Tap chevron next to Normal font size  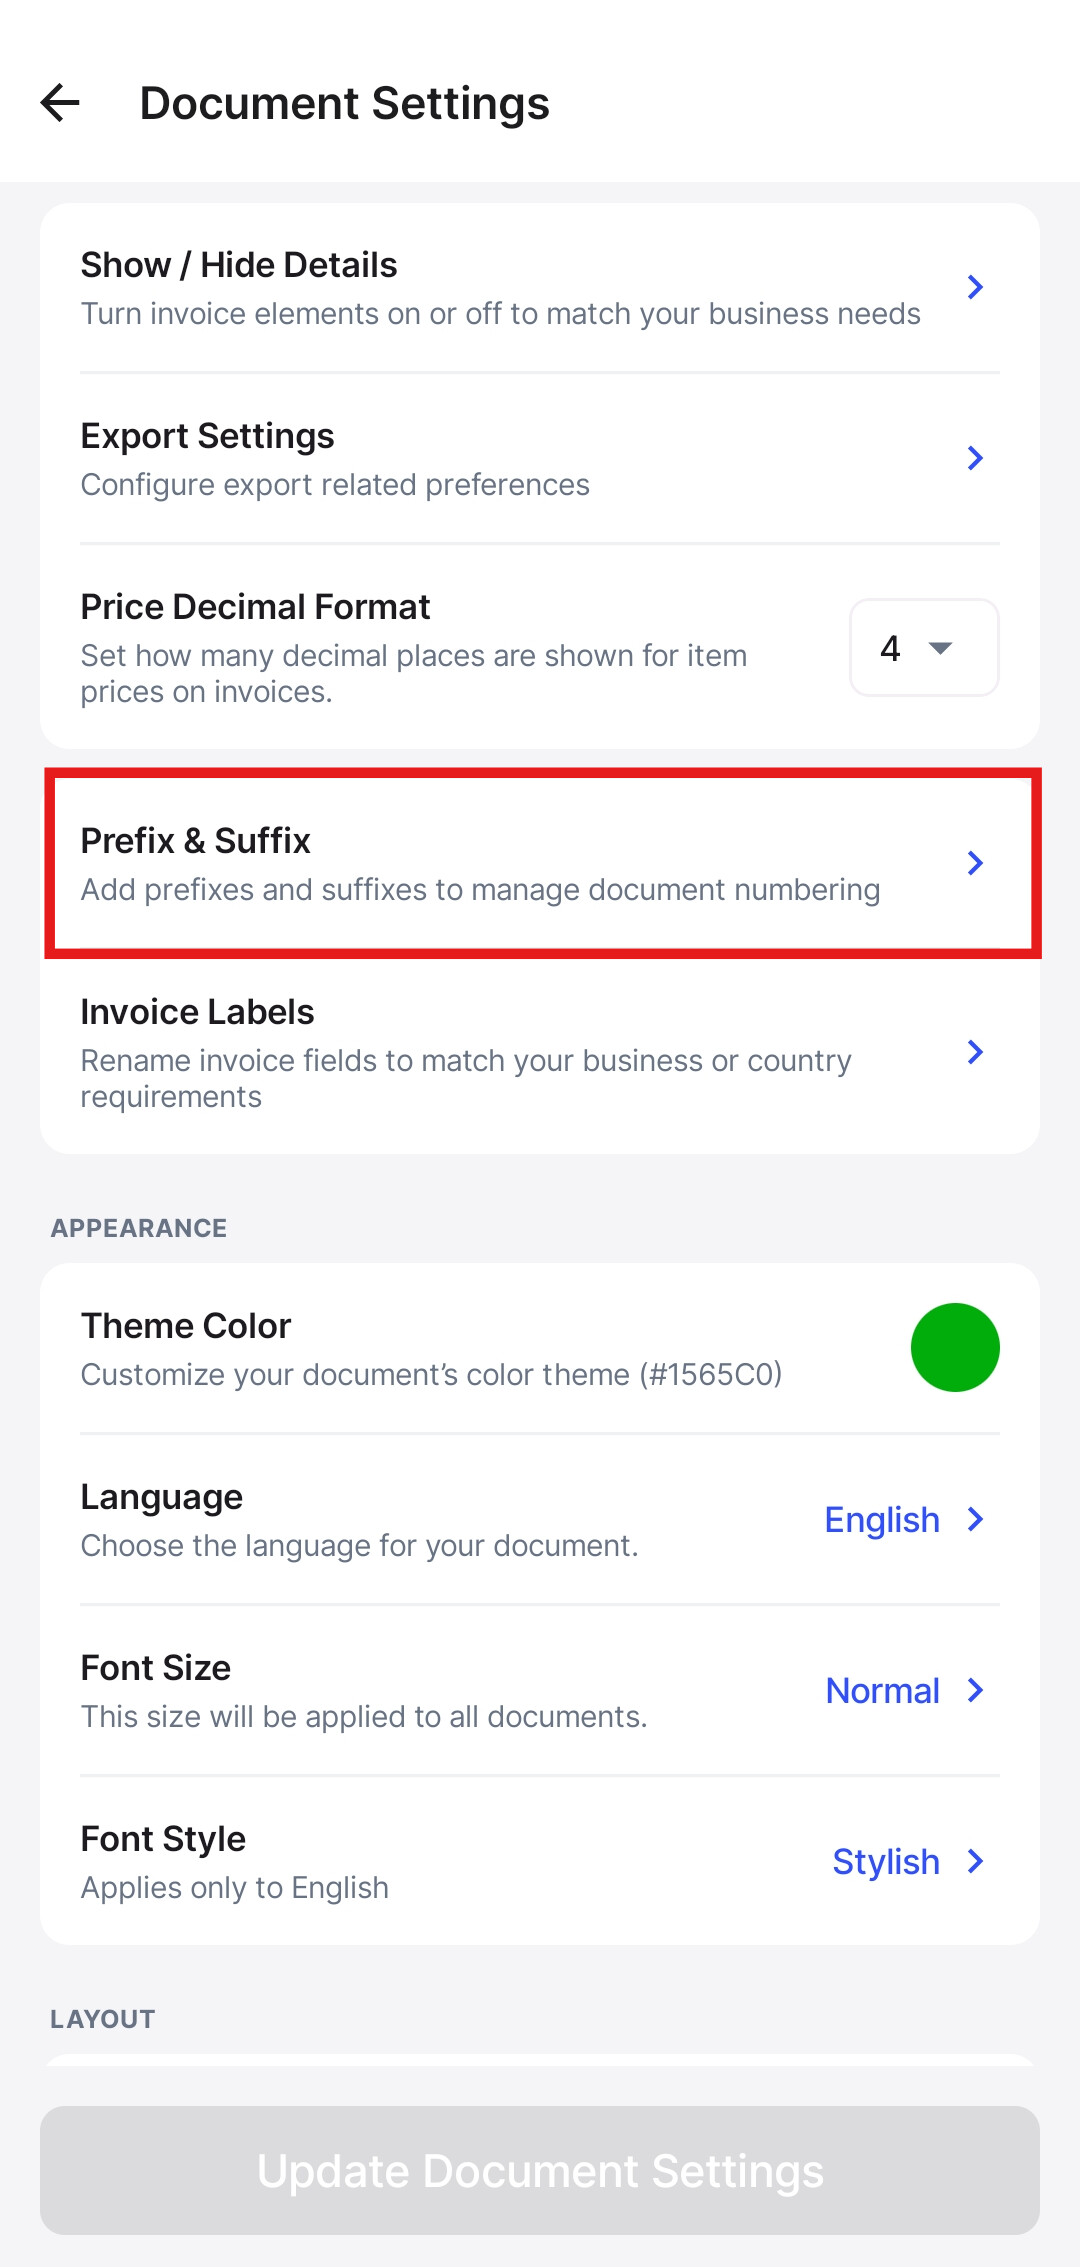click(975, 1691)
